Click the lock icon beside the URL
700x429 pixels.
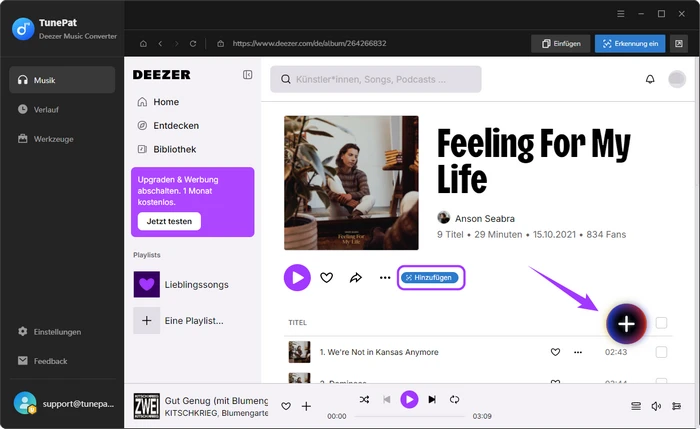coord(221,44)
